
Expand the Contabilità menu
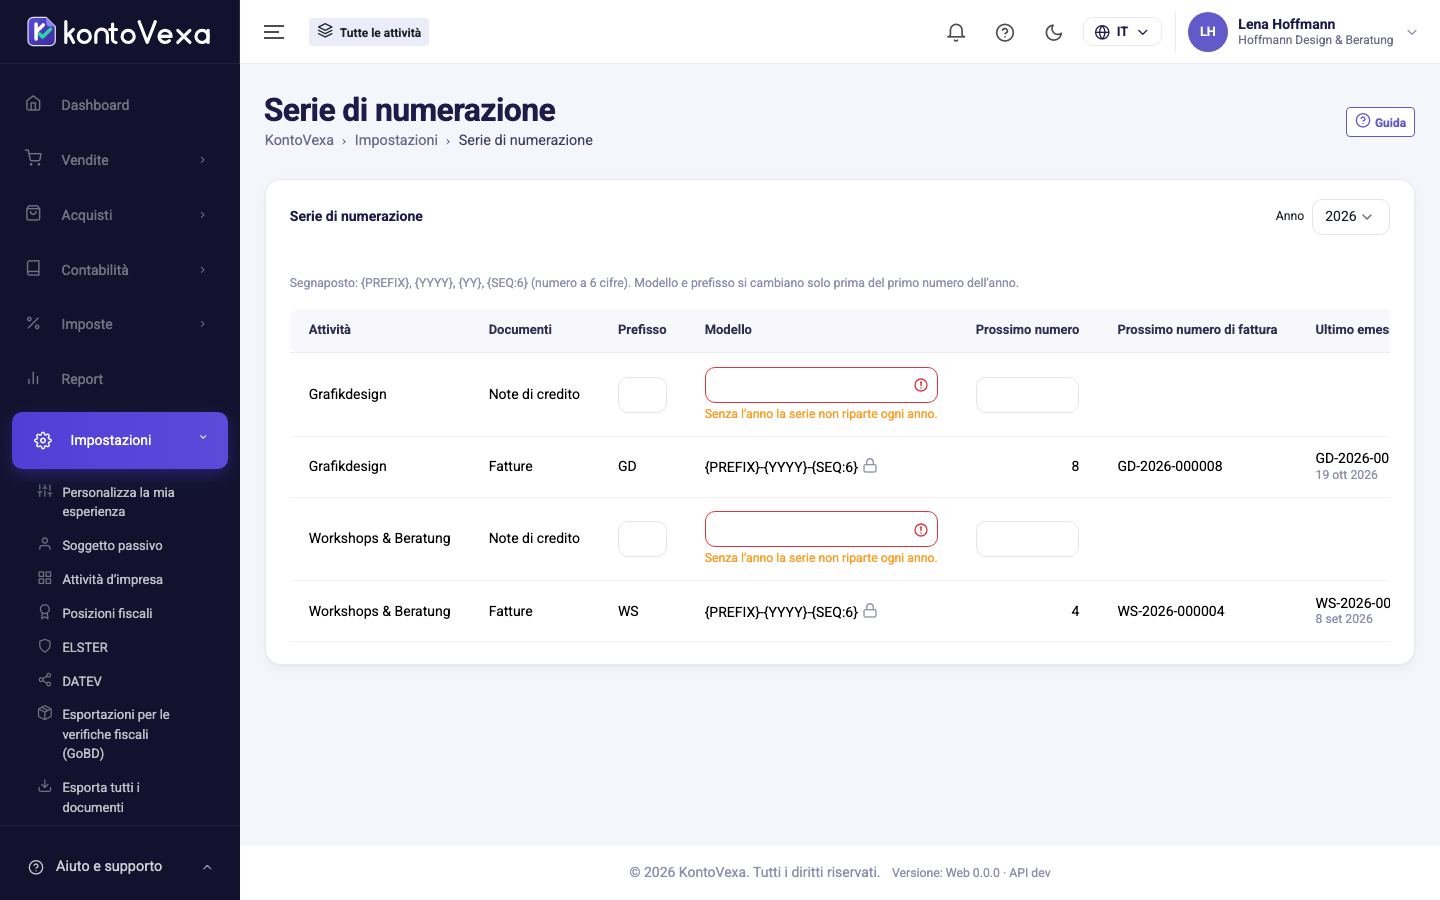point(120,270)
